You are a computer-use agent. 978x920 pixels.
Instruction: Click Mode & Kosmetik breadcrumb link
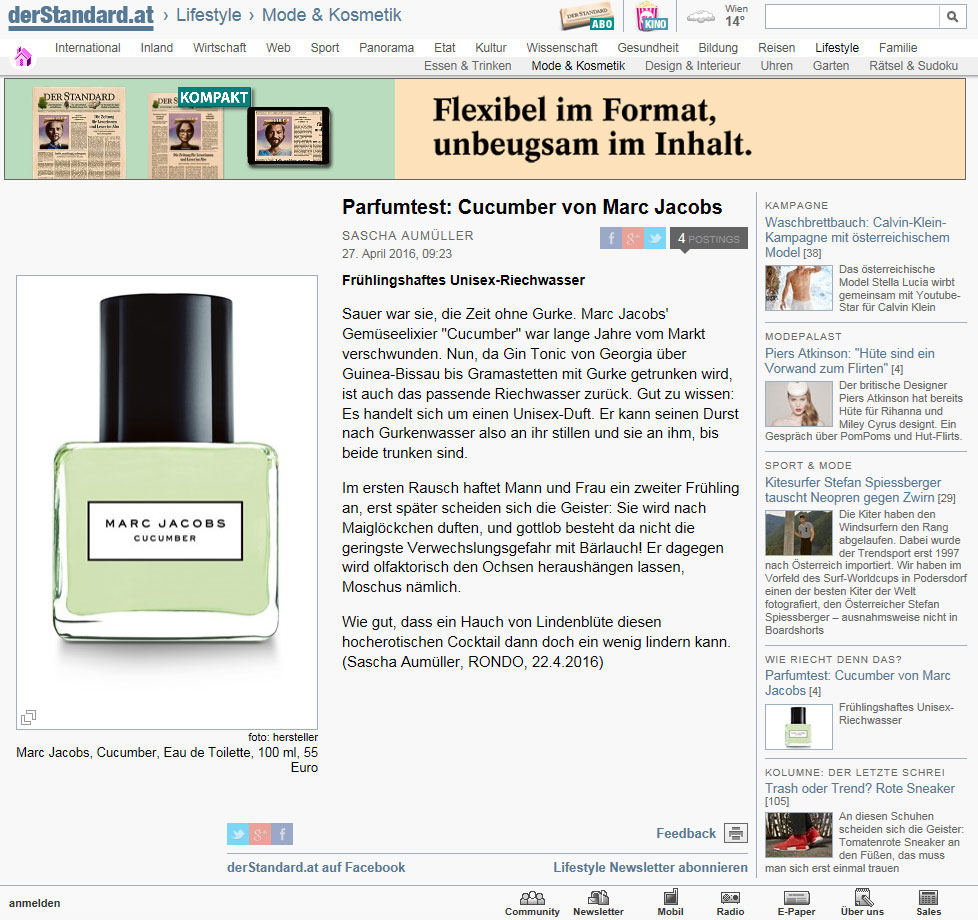(331, 15)
